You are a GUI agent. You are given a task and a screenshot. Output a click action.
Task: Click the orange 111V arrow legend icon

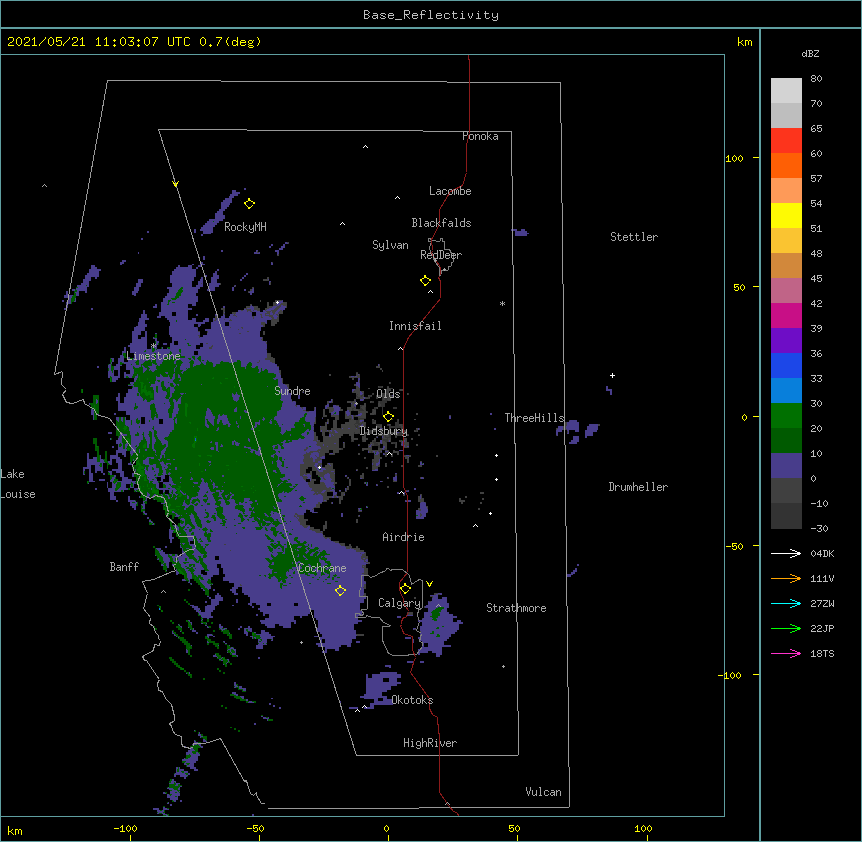coord(786,578)
